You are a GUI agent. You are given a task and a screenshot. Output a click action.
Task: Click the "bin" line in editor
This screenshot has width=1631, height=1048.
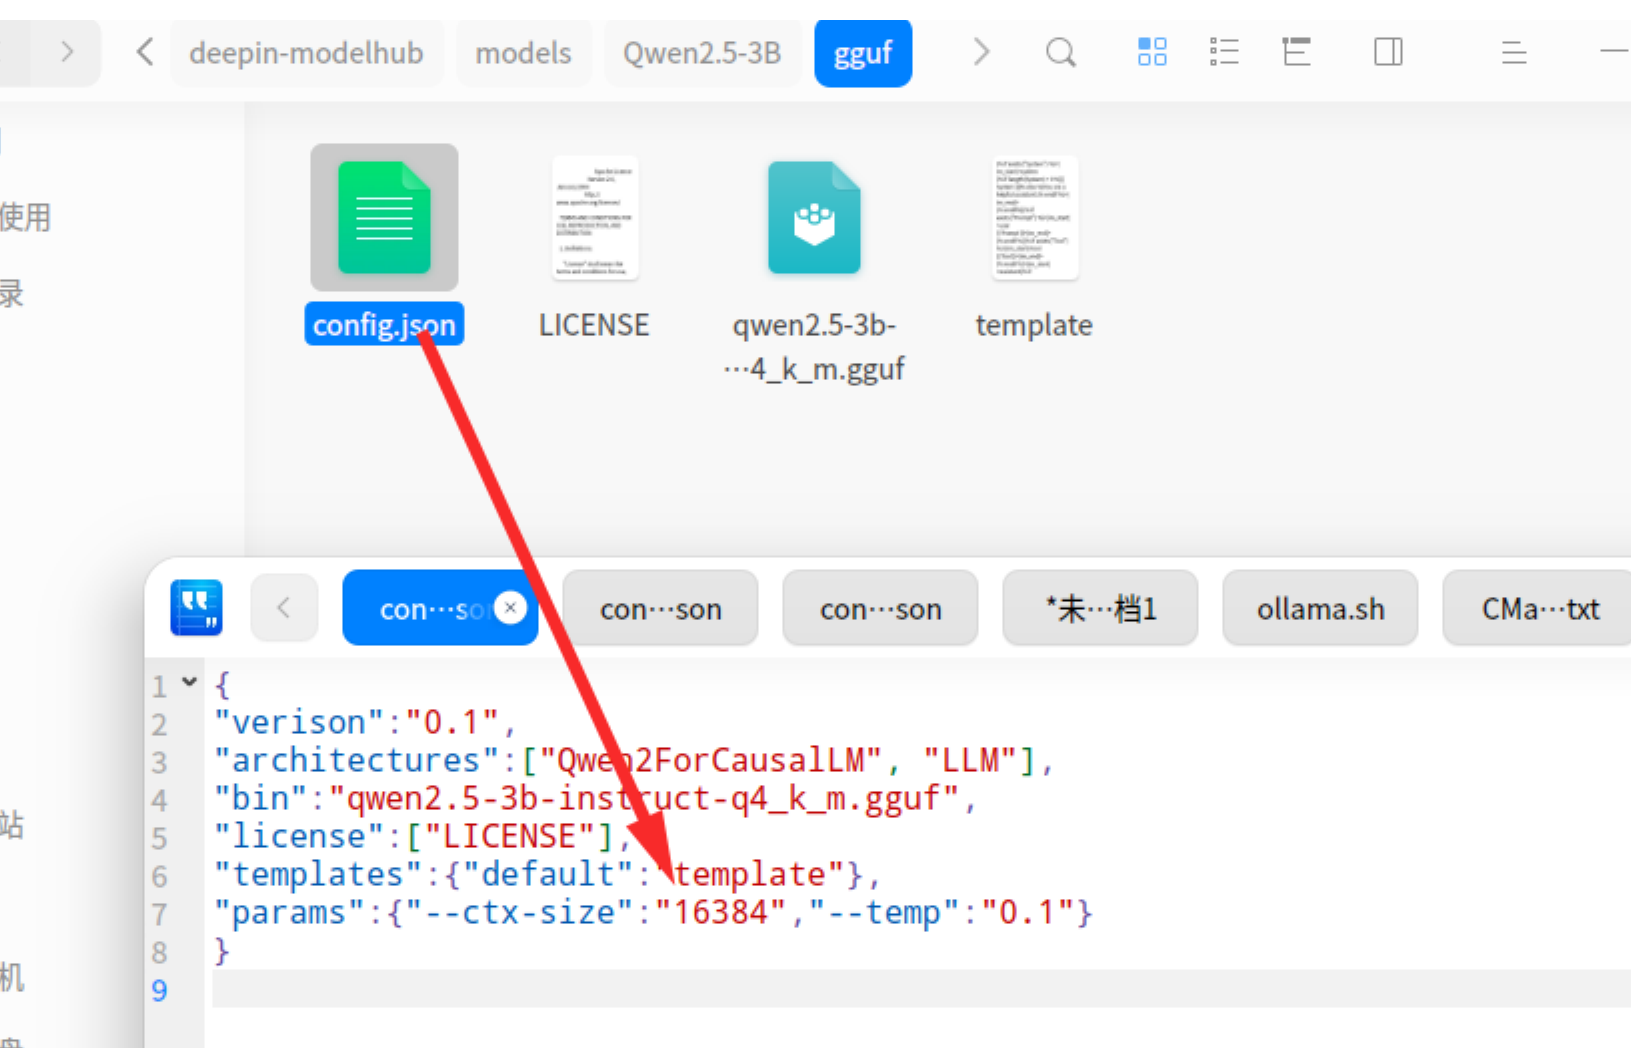(594, 798)
